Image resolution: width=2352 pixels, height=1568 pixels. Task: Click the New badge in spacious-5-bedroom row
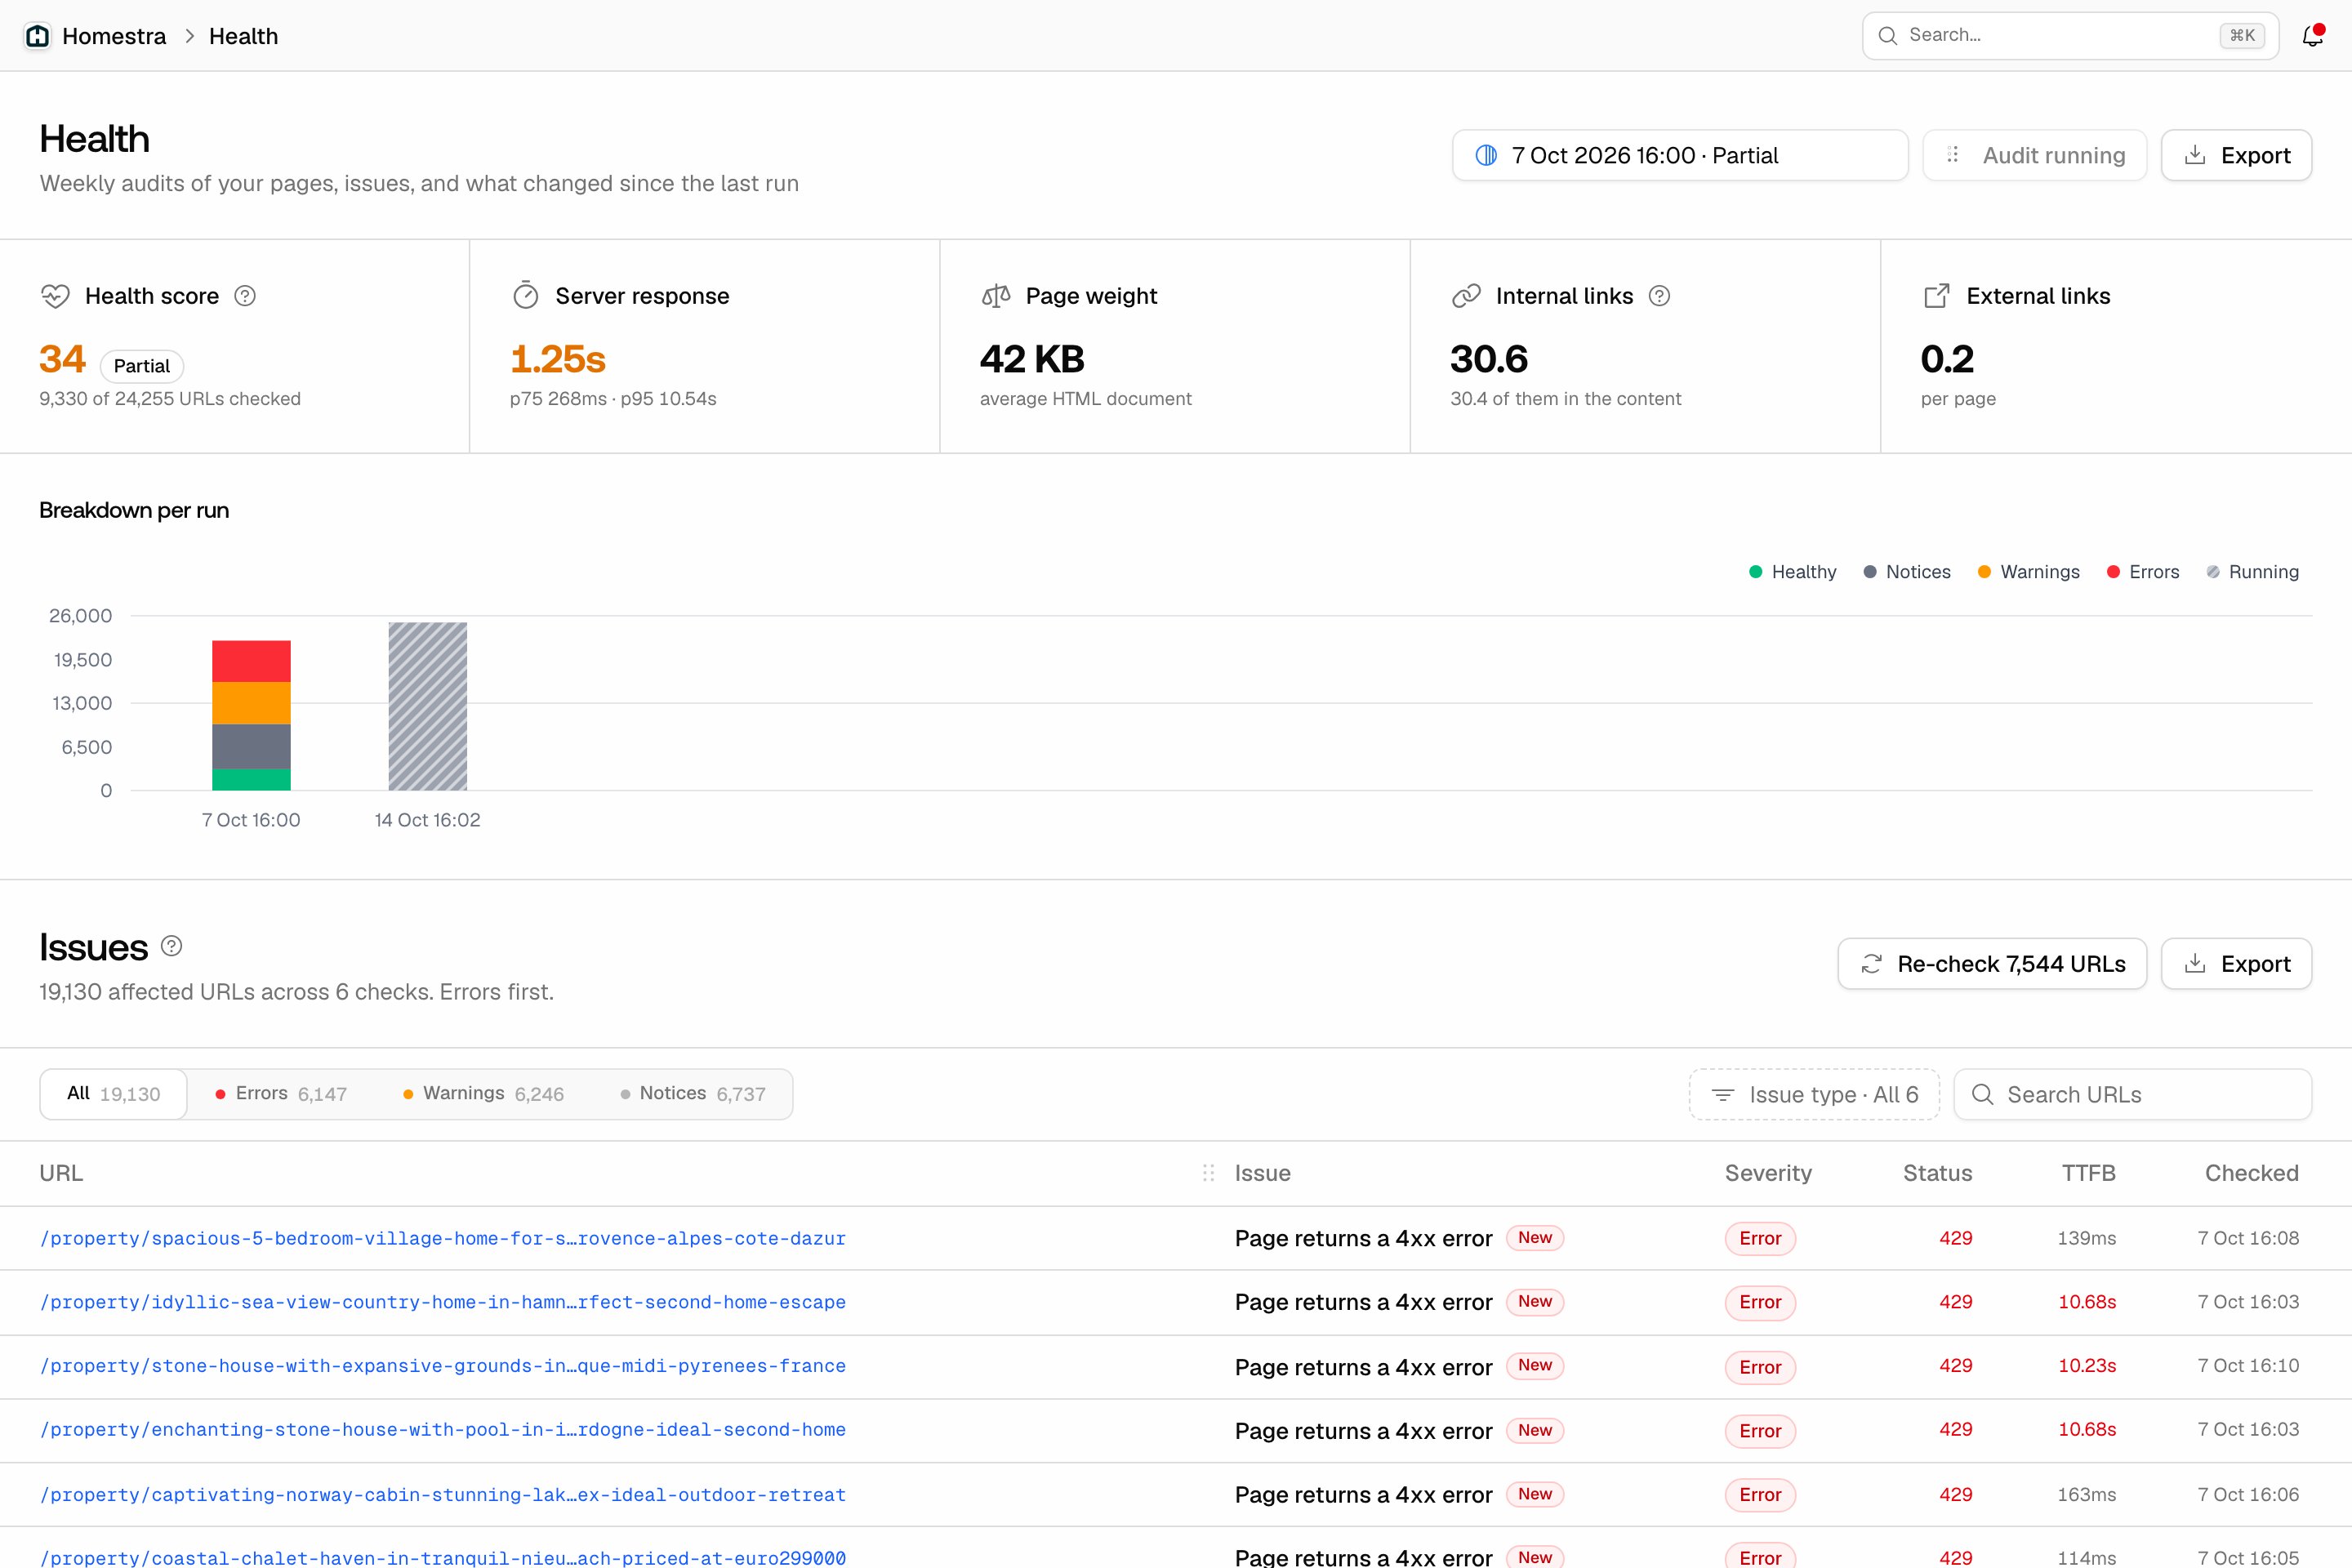(1535, 1238)
